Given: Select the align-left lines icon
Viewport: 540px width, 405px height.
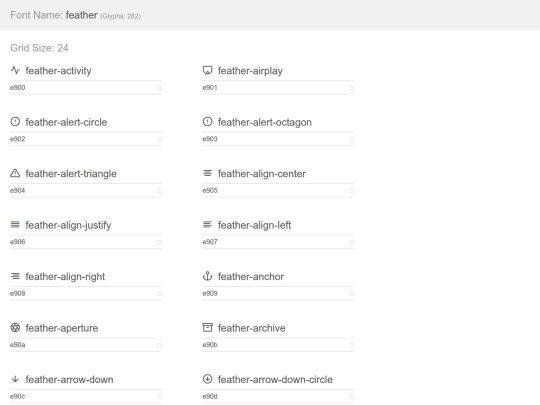Looking at the screenshot, I should click(207, 225).
